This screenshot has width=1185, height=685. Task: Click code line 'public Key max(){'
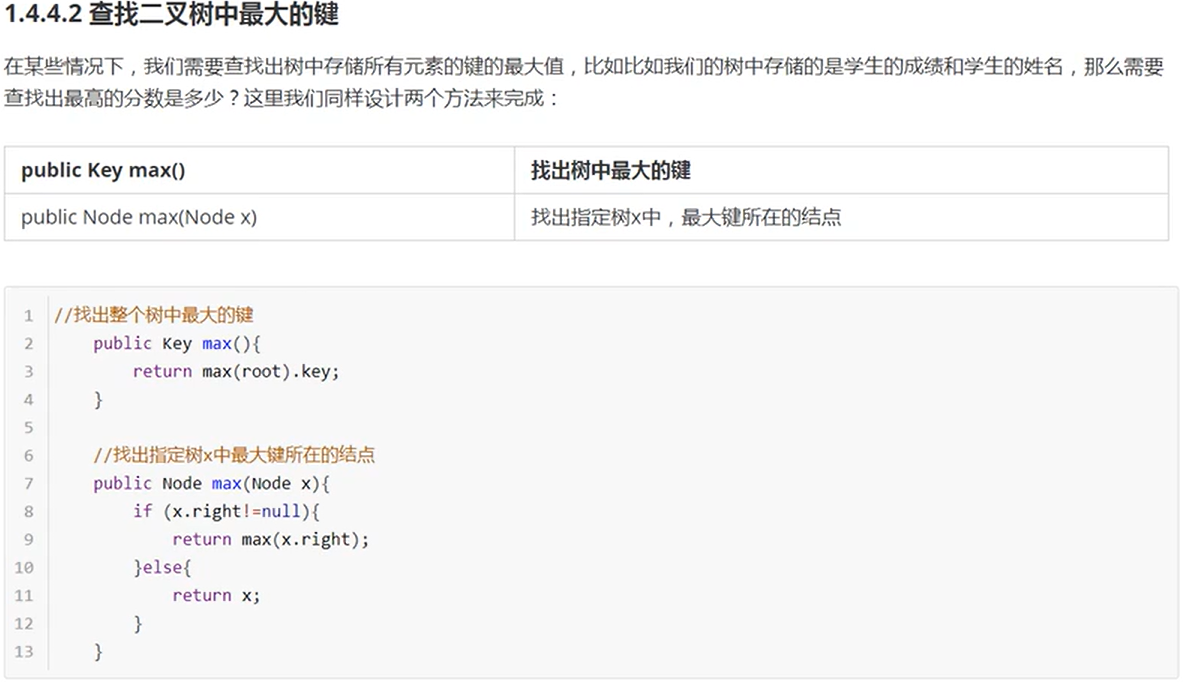tap(177, 343)
